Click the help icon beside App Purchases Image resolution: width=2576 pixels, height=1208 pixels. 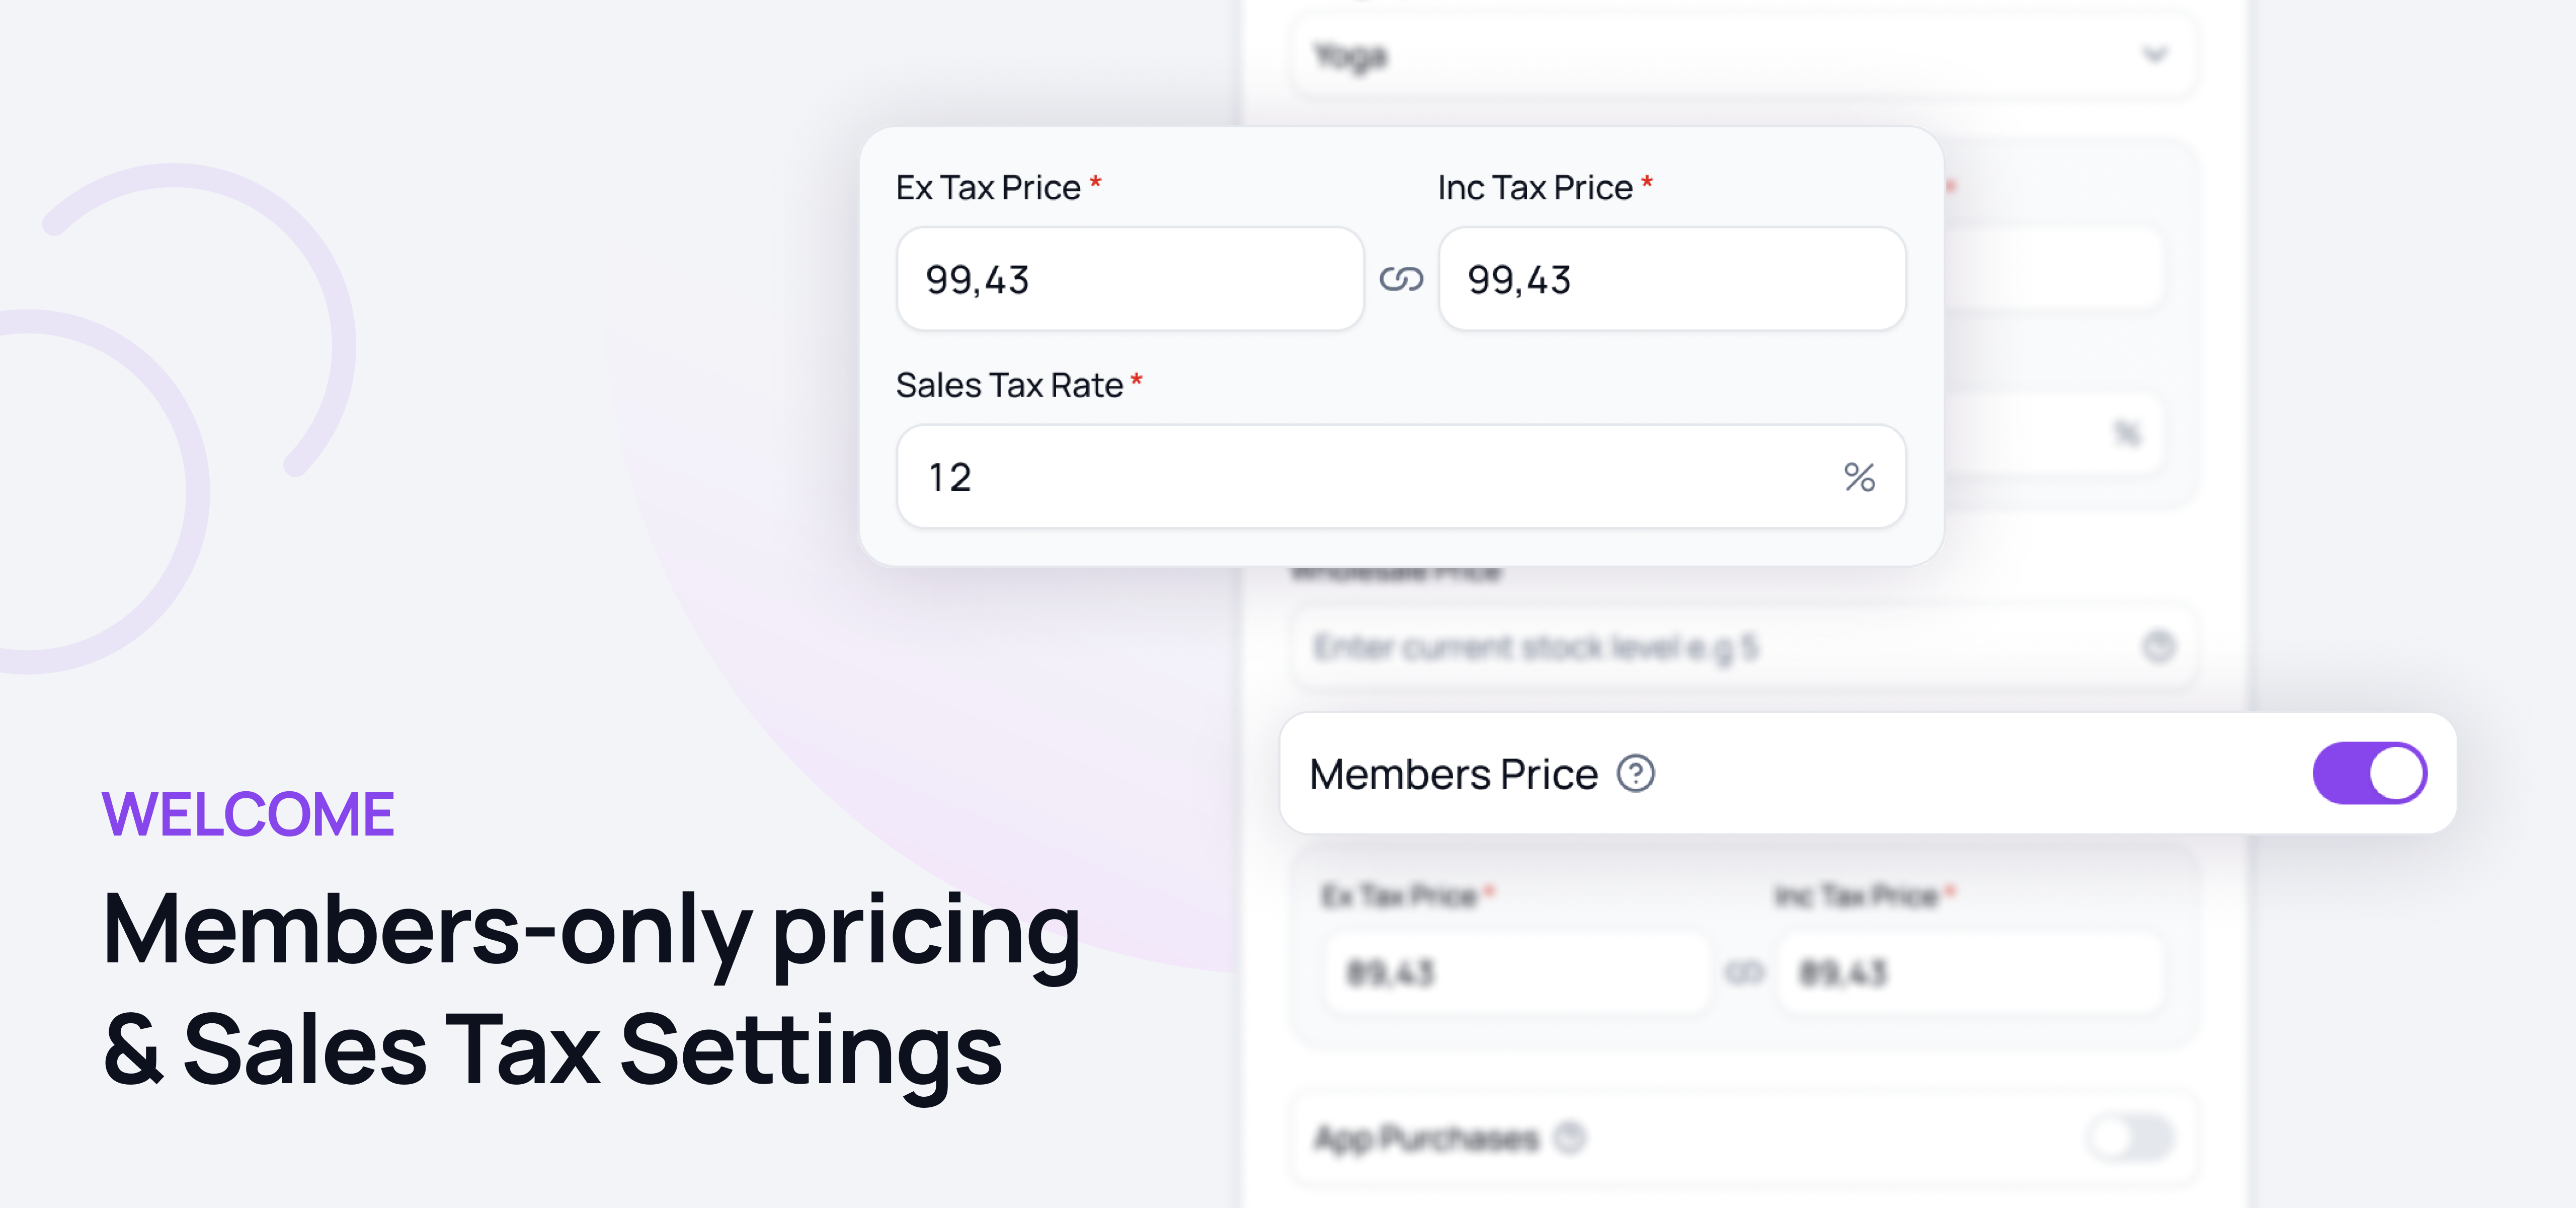tap(1571, 1137)
